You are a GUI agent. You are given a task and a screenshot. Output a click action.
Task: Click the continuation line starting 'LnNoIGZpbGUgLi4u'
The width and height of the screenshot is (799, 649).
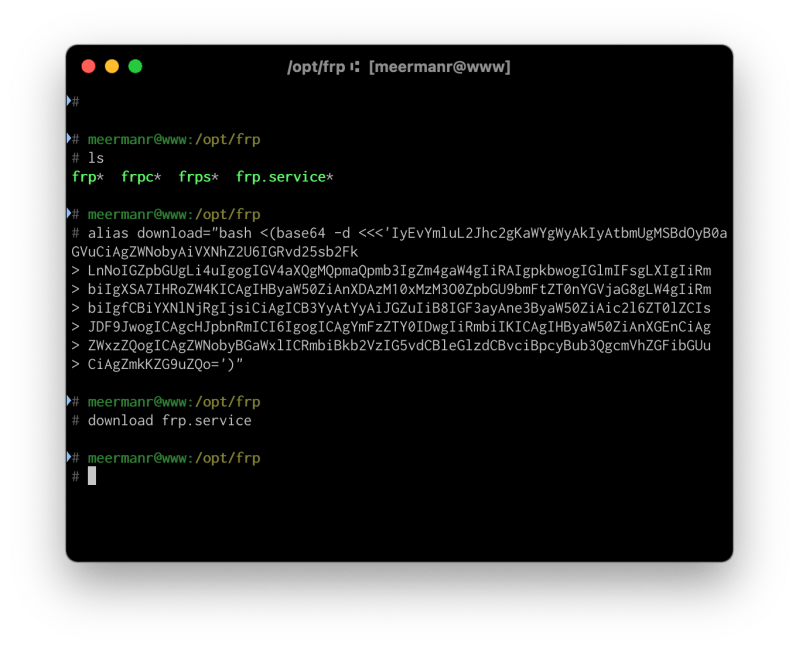point(400,271)
